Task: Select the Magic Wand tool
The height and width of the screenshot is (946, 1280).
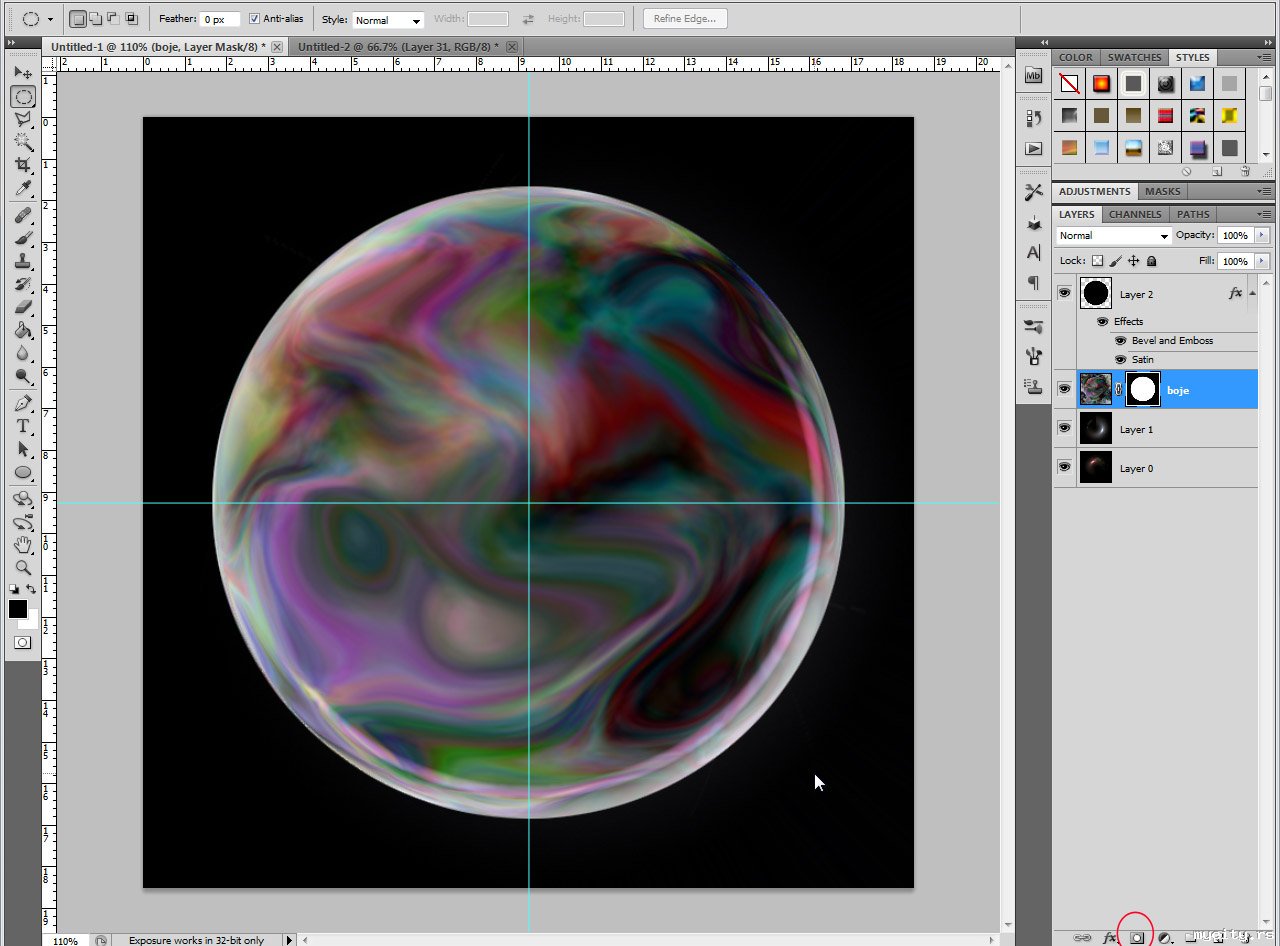Action: point(23,142)
